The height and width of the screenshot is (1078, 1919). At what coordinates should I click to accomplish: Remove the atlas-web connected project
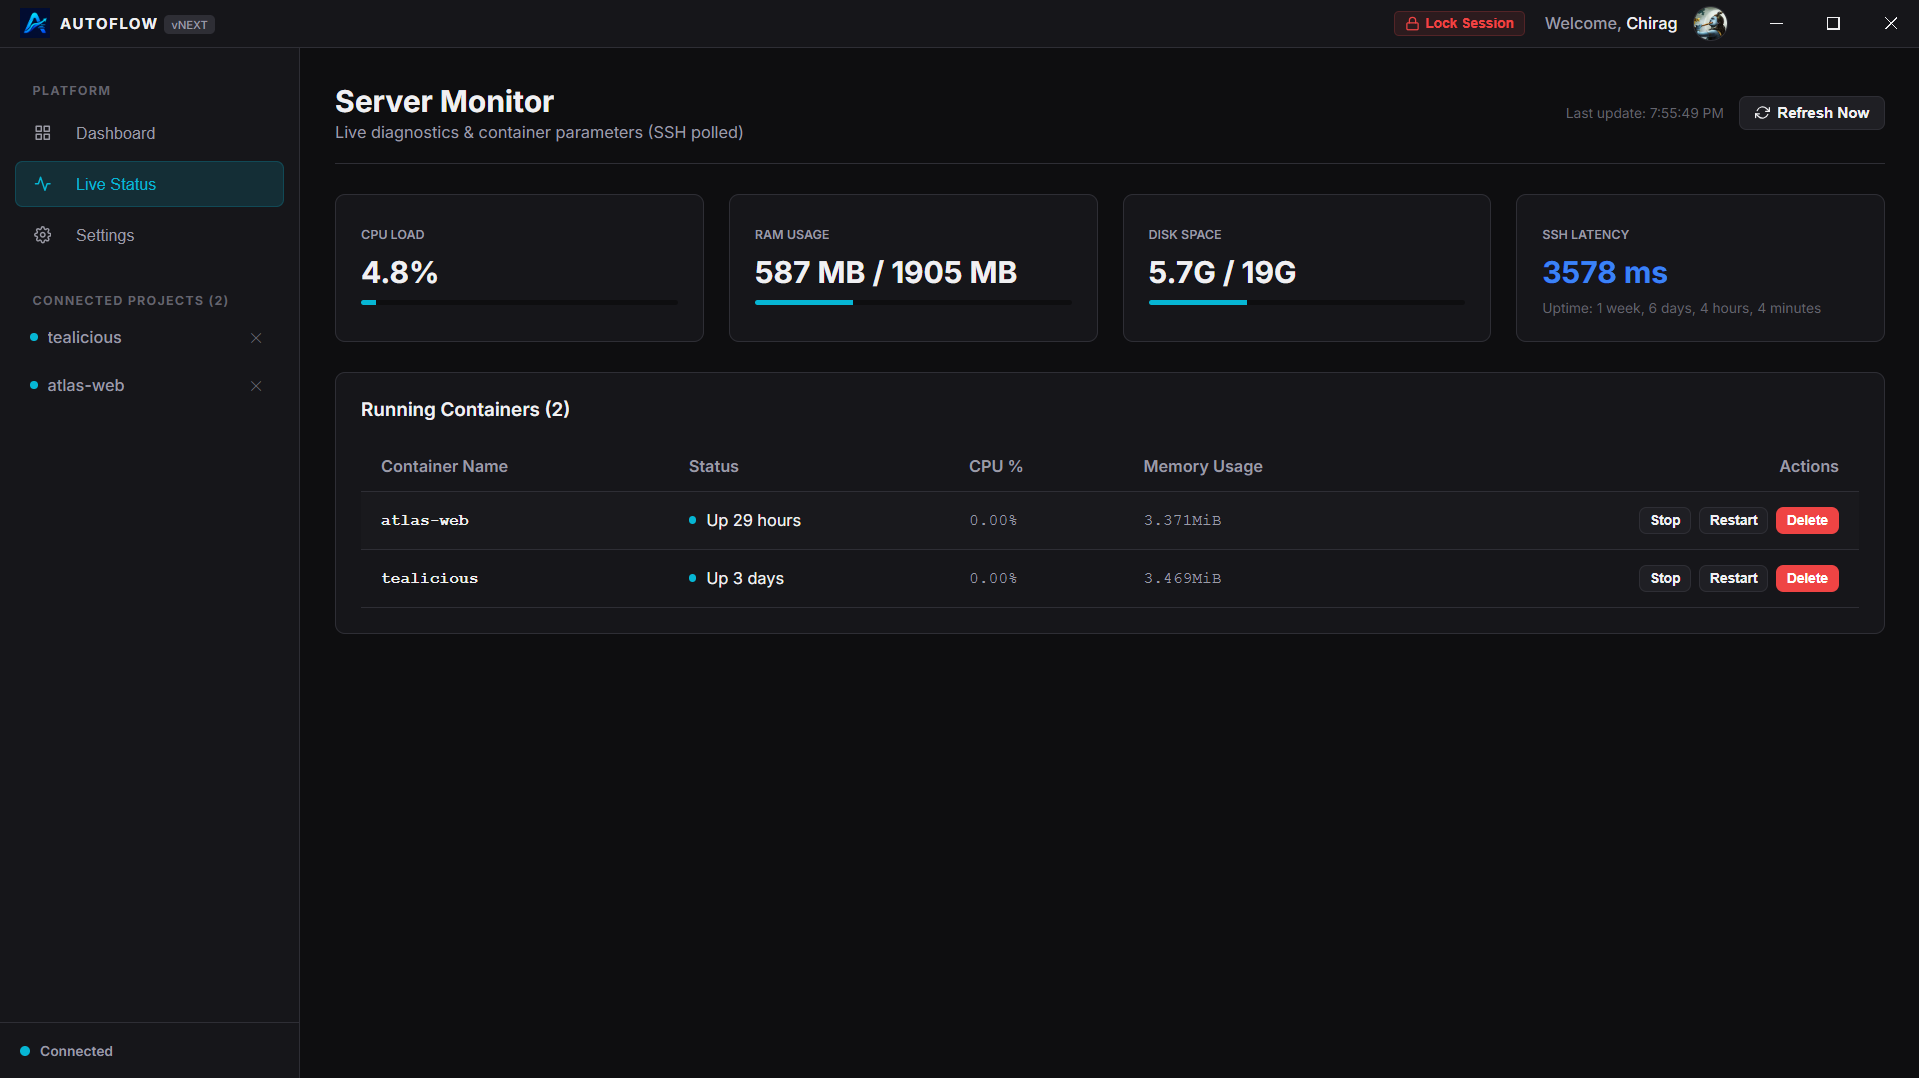(x=256, y=386)
